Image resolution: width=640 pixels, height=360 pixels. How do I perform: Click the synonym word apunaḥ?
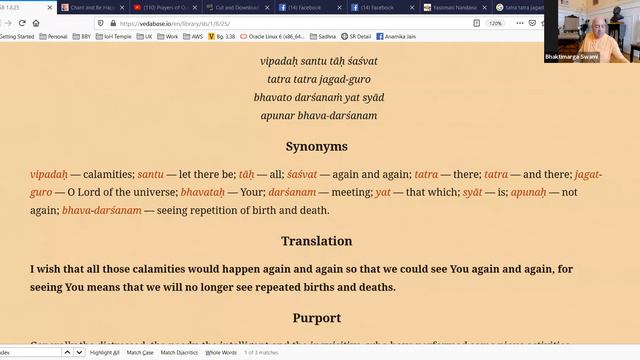pos(528,192)
